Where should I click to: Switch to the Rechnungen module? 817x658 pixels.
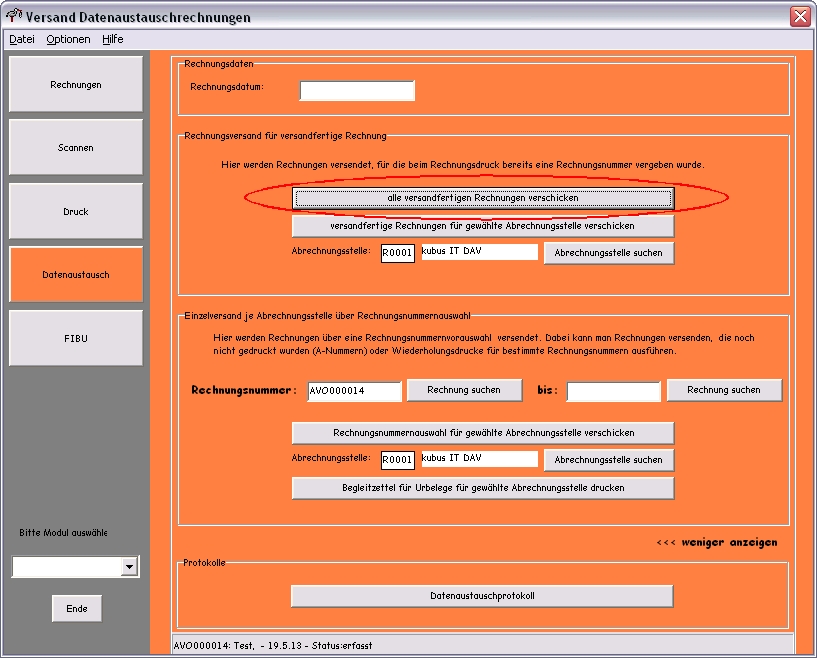tap(76, 84)
